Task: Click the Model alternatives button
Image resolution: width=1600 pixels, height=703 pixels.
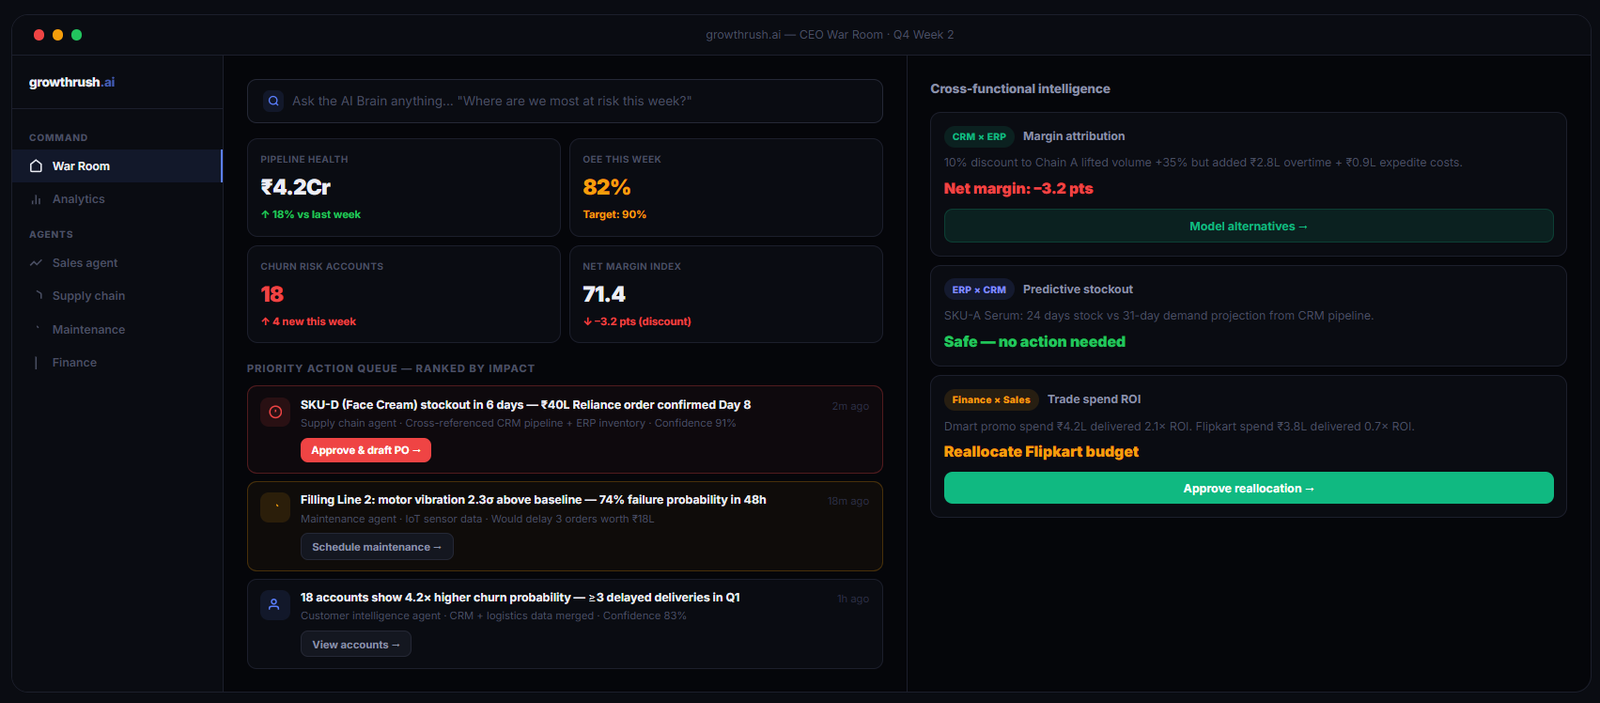Action: click(1248, 226)
